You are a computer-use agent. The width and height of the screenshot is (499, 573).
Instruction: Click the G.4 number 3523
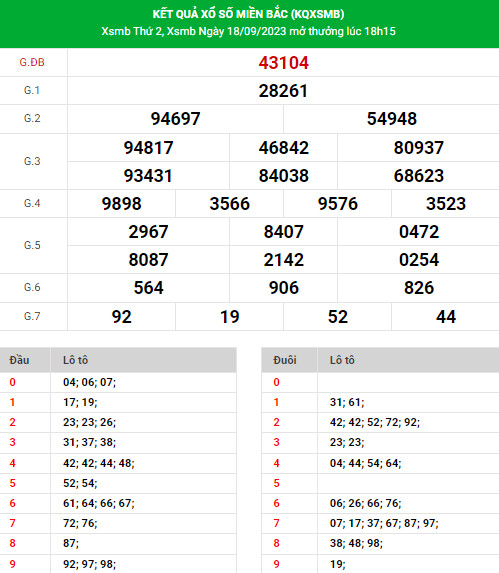[x=446, y=204]
